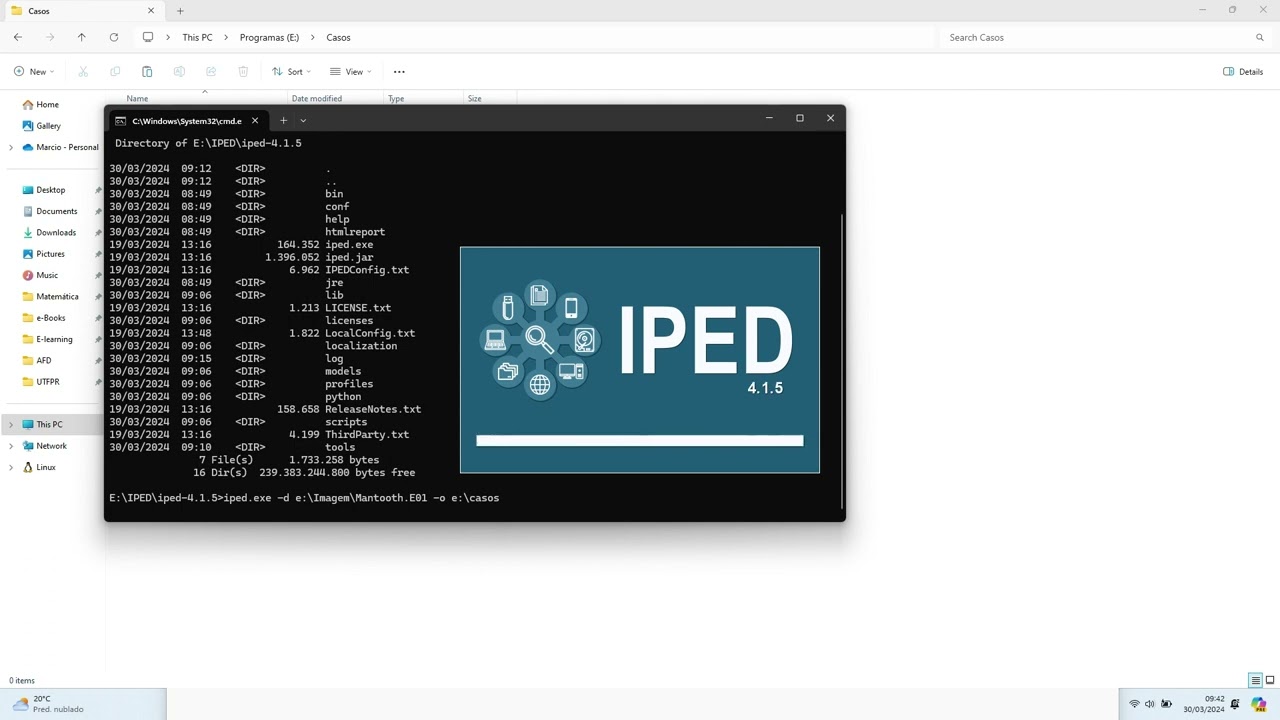Viewport: 1280px width, 720px height.
Task: Expand the Marcio - Personal OneDrive node
Action: (11, 147)
